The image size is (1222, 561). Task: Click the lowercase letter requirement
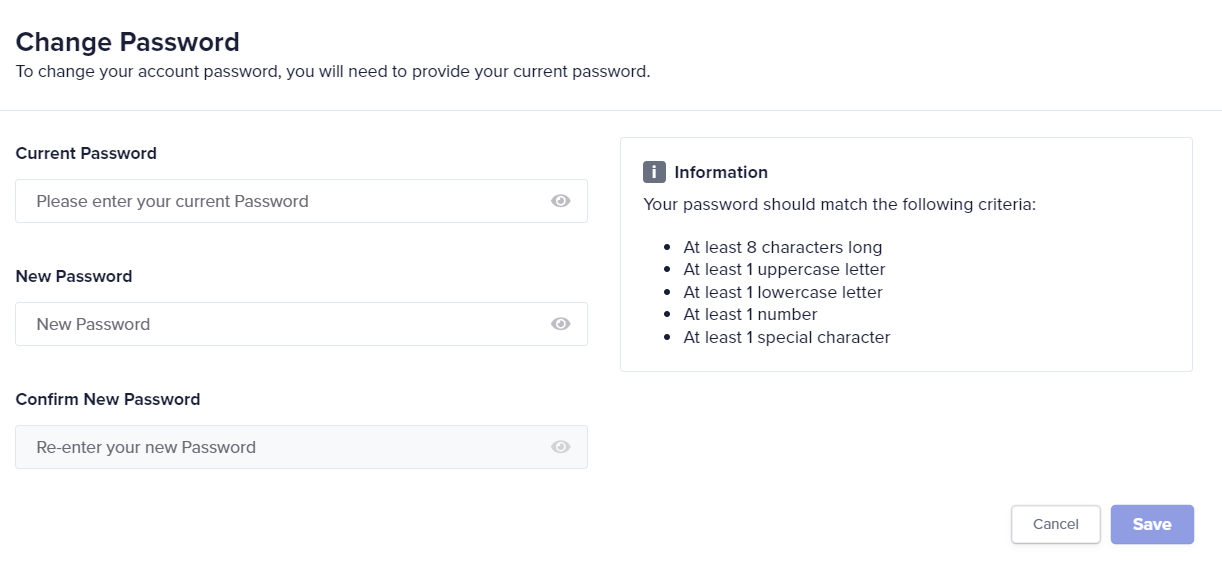(x=783, y=293)
